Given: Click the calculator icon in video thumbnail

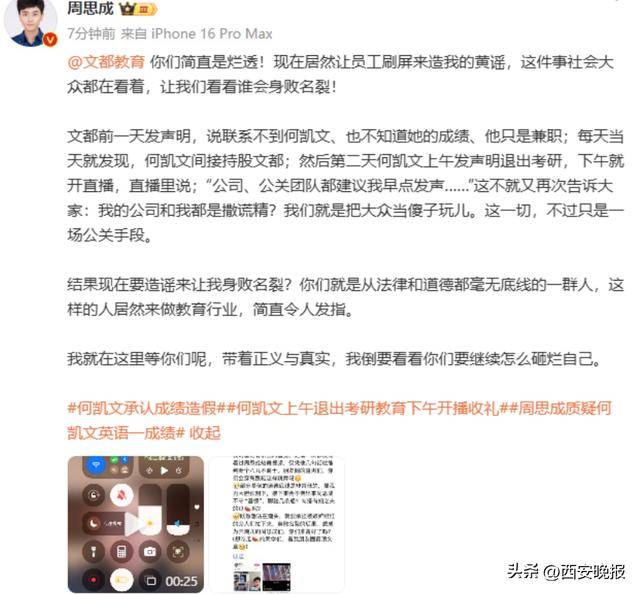Looking at the screenshot, I should [122, 552].
